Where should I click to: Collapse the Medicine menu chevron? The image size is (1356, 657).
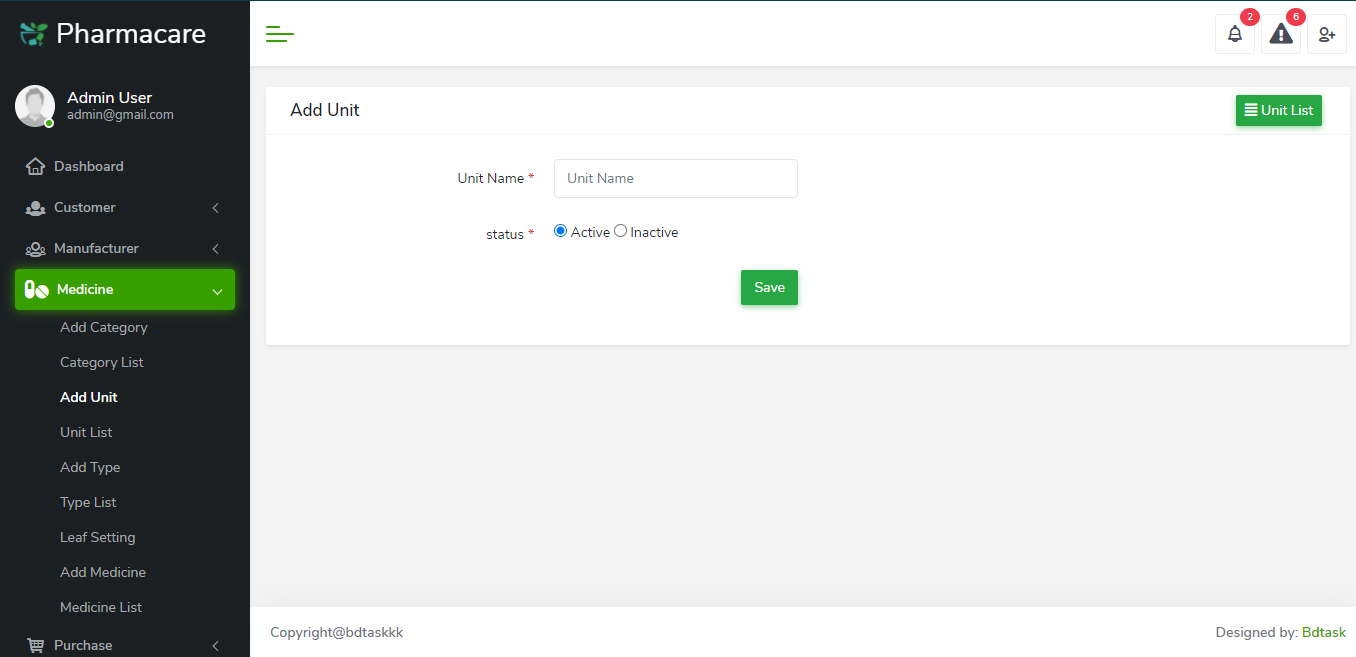click(217, 291)
